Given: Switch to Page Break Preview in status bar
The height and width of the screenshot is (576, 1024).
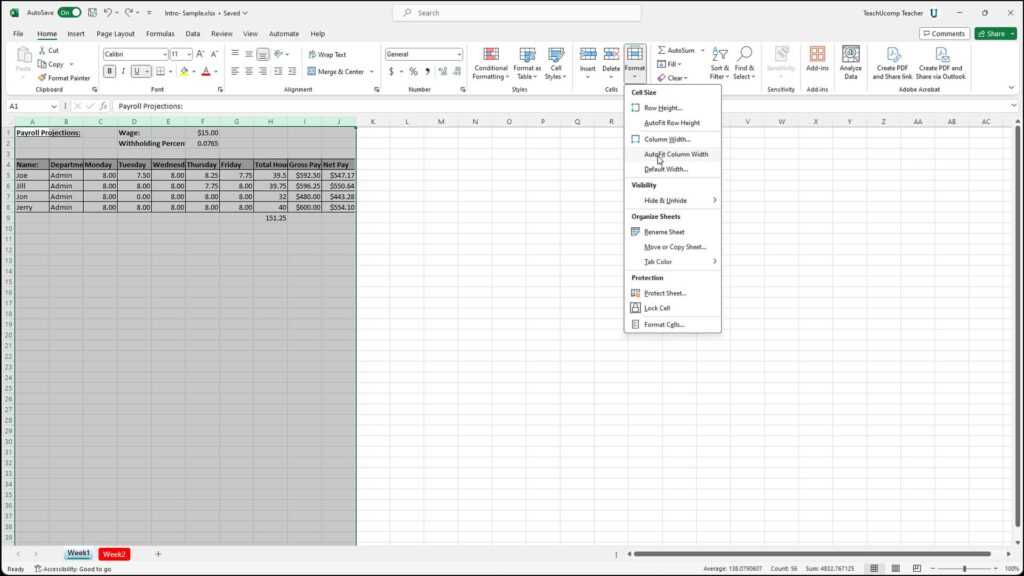Looking at the screenshot, I should [917, 569].
